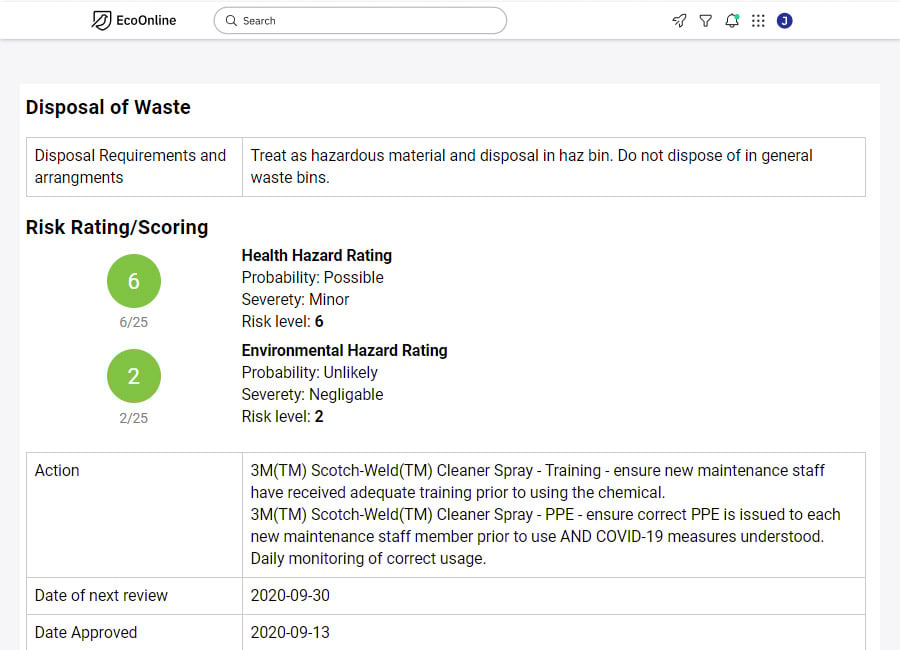Screen dimensions: 900x650
Task: Click 'Risk level: 2' text
Action: tap(282, 416)
